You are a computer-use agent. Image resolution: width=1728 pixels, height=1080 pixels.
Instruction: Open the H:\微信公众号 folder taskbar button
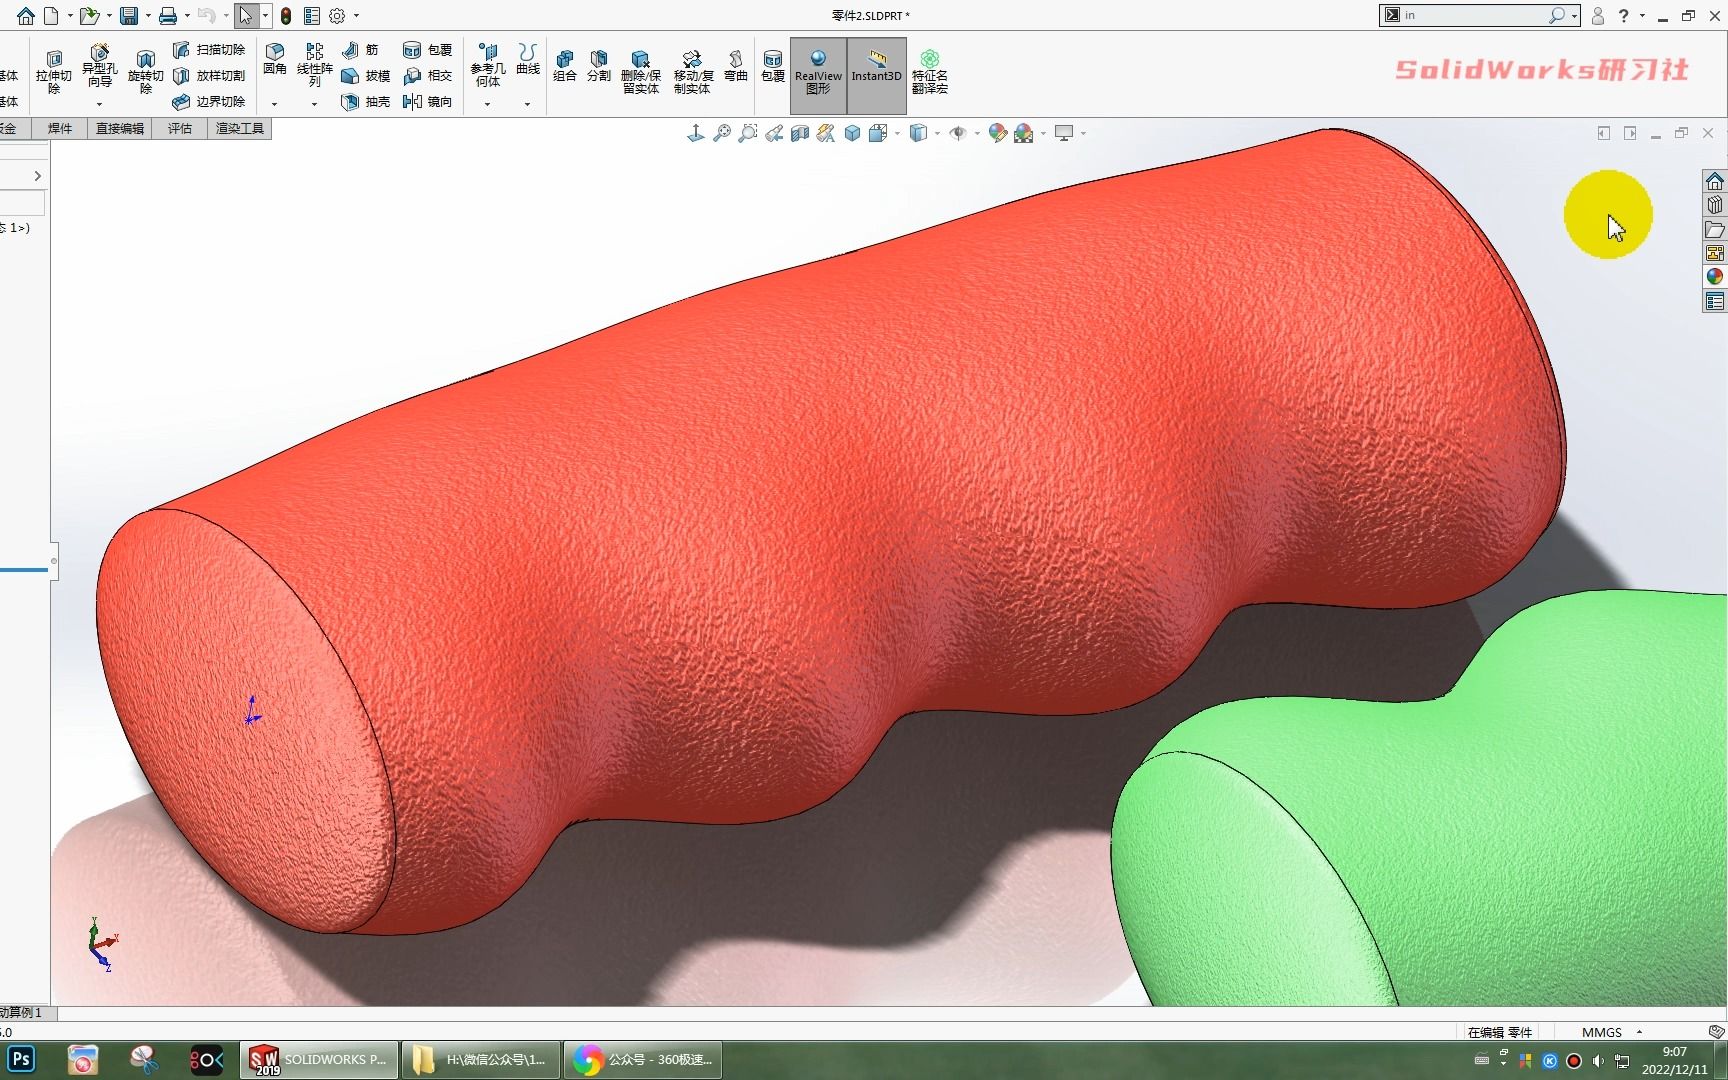[481, 1059]
